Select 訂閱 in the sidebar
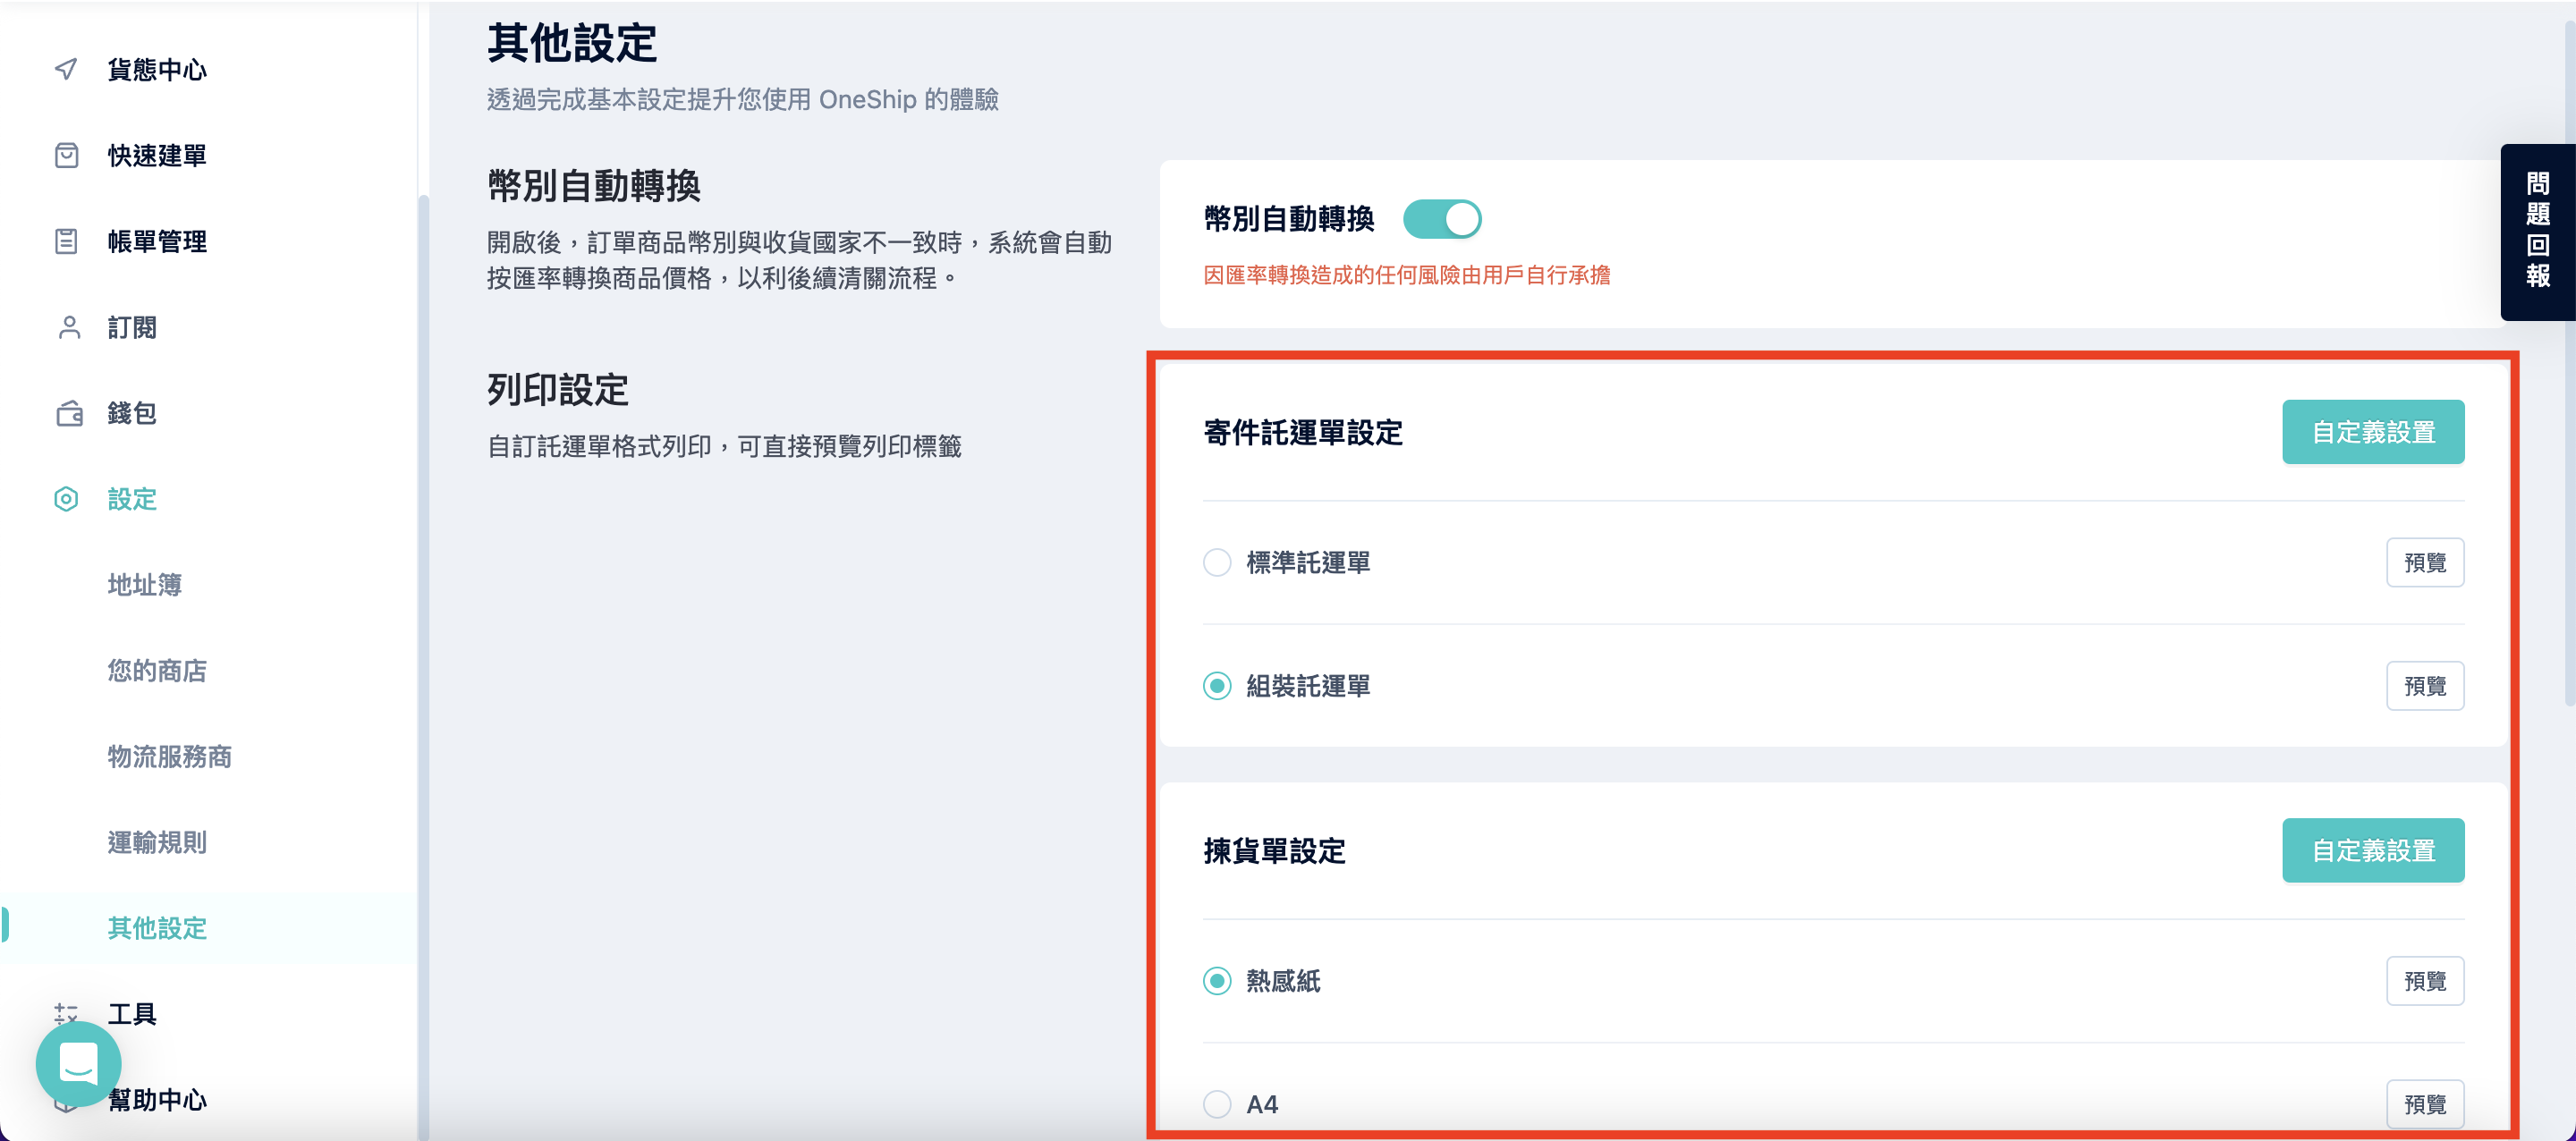The image size is (2576, 1141). point(132,327)
